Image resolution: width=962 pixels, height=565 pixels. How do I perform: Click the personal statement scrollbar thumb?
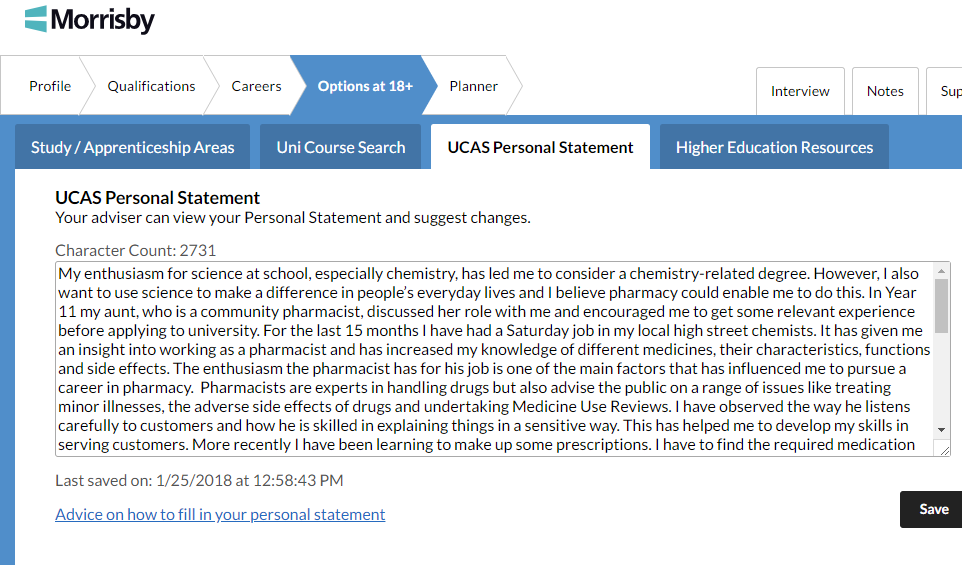coord(941,305)
